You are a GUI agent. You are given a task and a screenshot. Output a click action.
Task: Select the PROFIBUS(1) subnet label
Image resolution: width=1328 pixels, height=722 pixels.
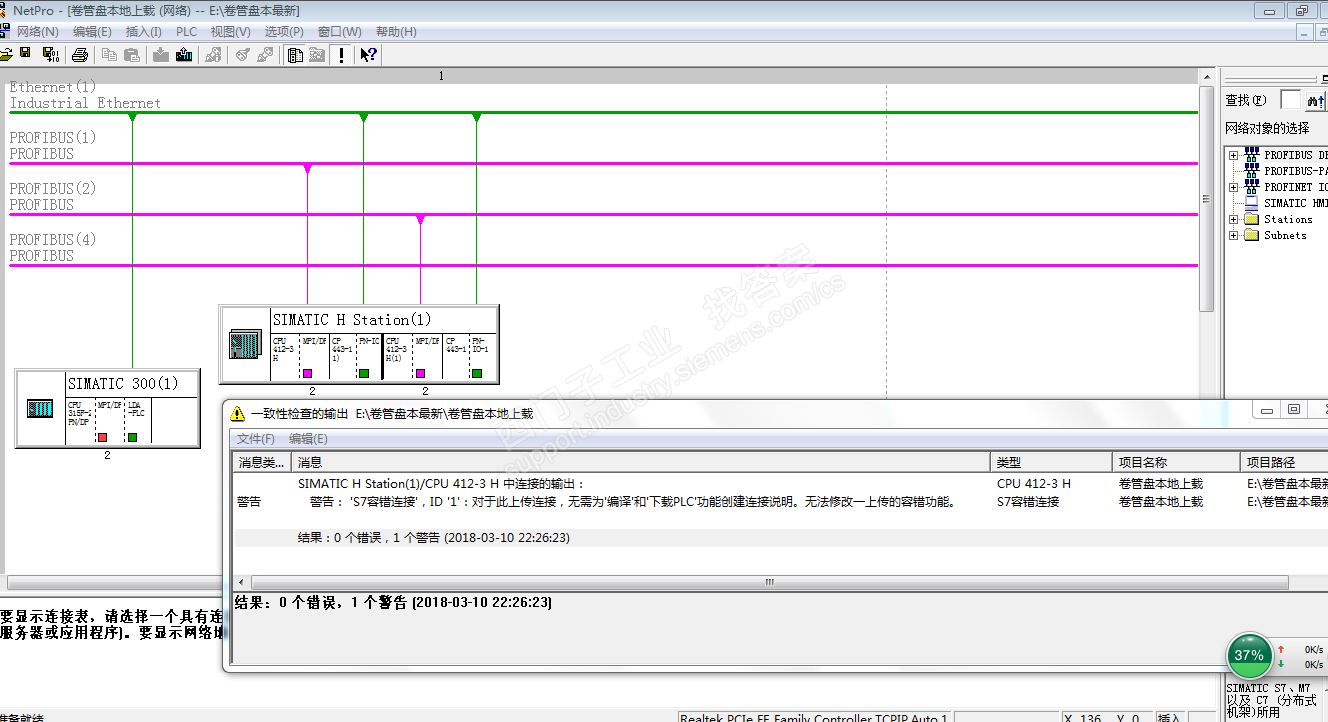point(53,145)
